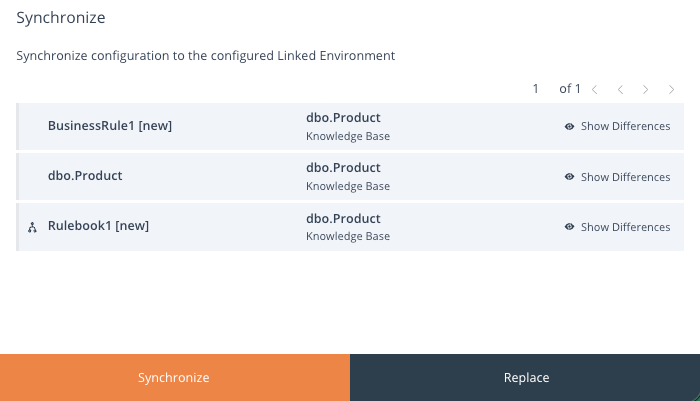Go to the first page of results

(595, 90)
